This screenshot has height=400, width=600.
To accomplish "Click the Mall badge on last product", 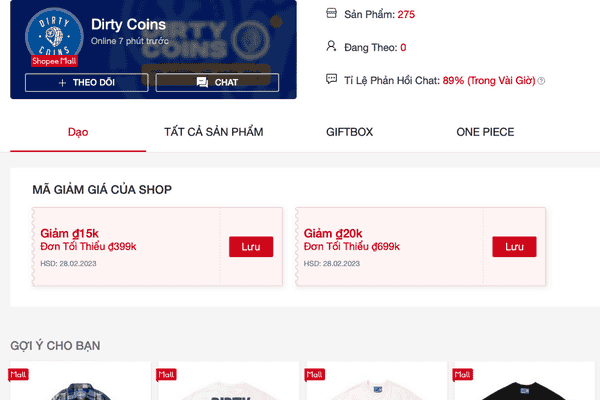I will pyautogui.click(x=465, y=373).
